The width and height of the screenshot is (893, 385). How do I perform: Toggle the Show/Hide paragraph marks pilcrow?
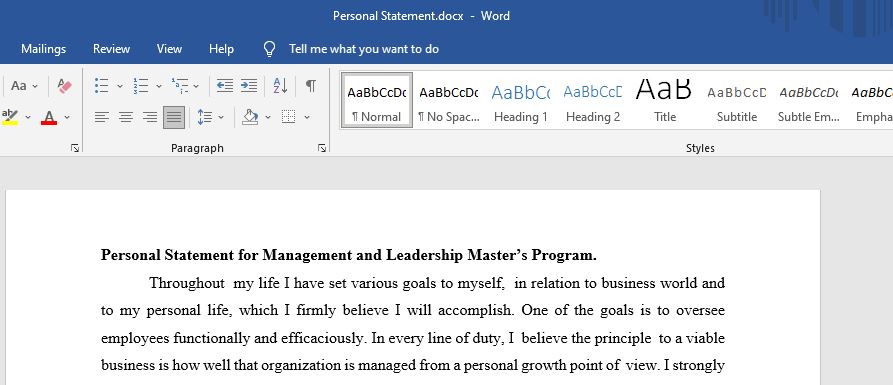pos(310,86)
